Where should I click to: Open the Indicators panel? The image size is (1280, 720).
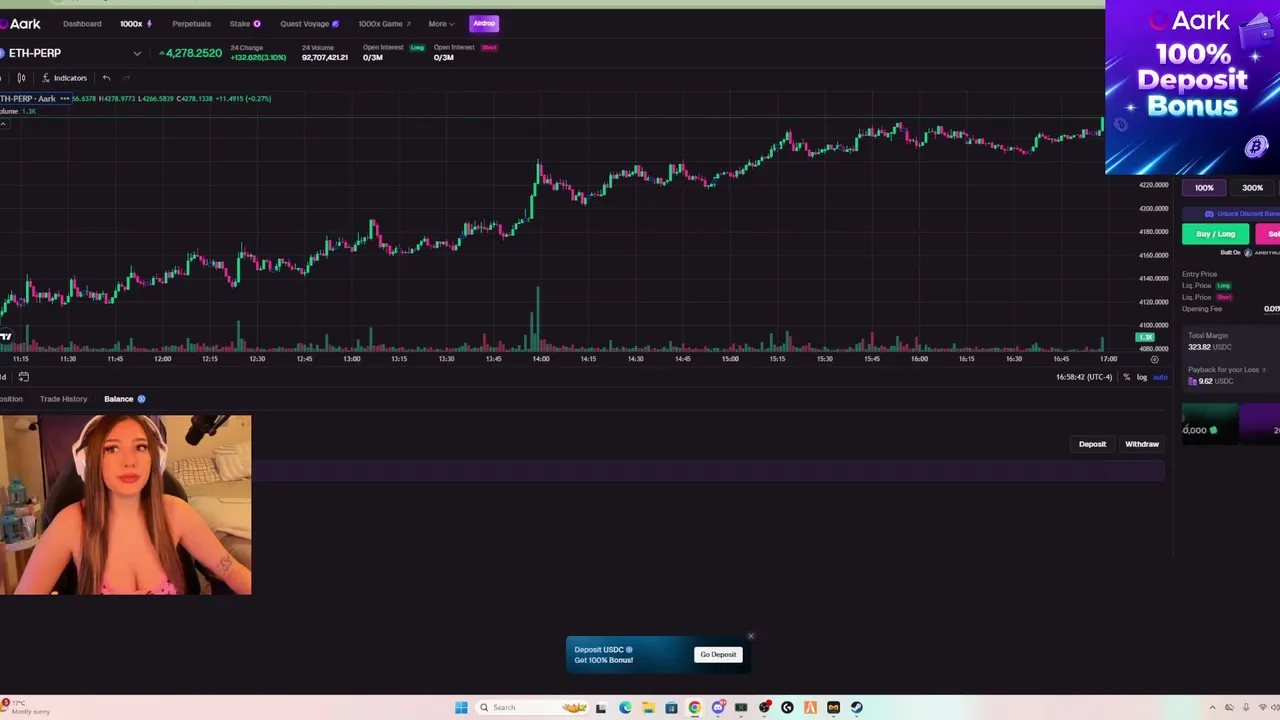[64, 78]
